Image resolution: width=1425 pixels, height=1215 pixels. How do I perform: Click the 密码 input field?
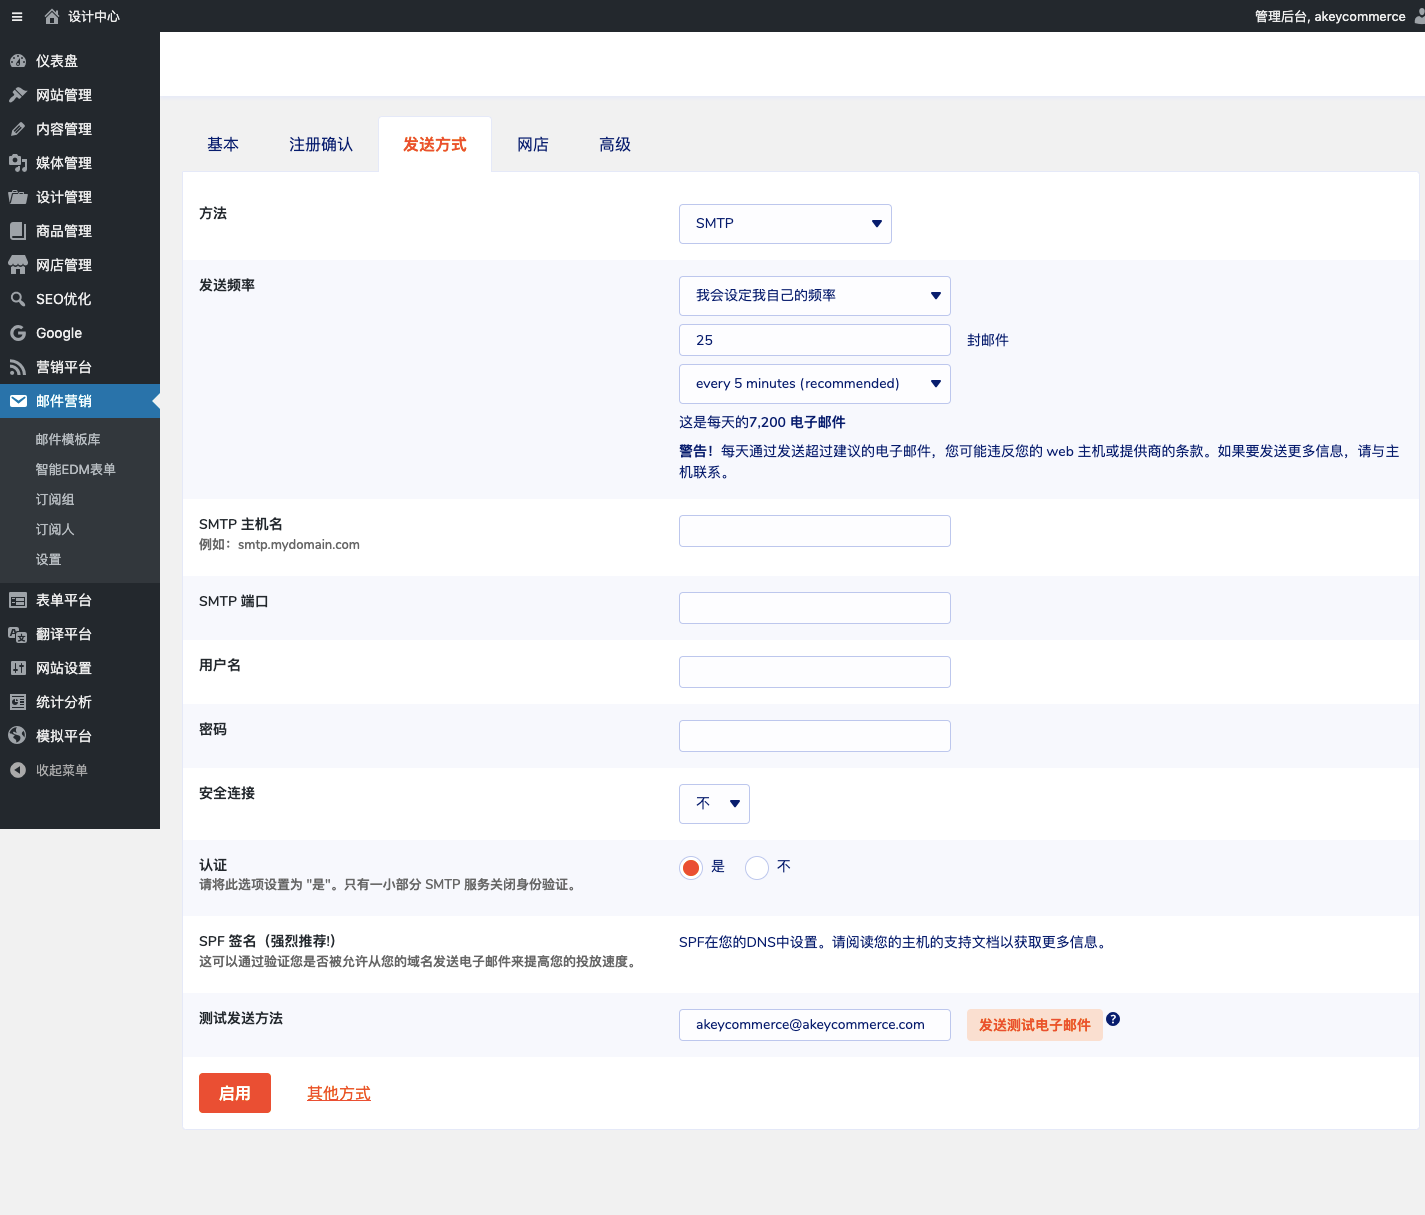[815, 736]
